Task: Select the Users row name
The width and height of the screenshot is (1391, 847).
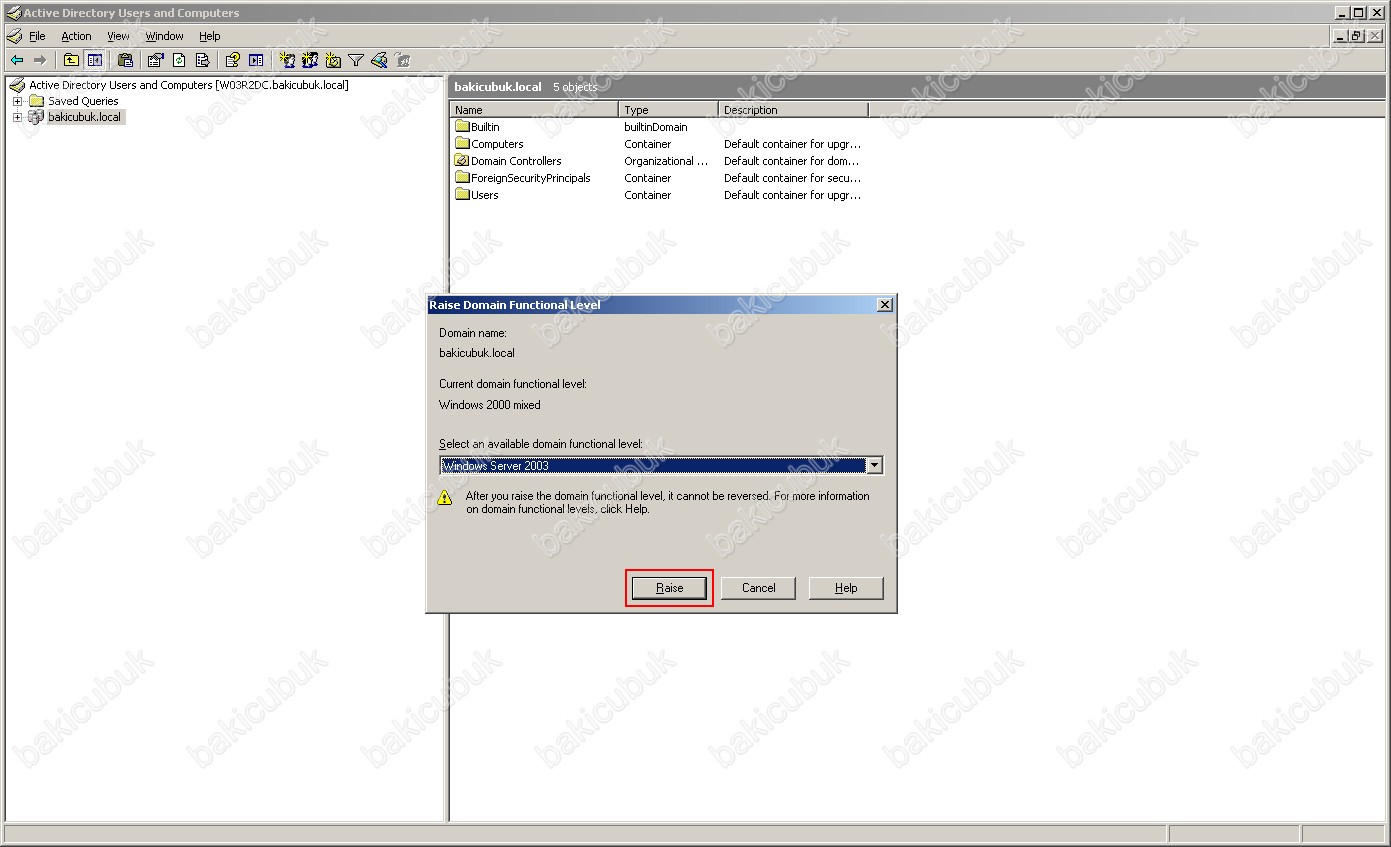Action: 484,195
